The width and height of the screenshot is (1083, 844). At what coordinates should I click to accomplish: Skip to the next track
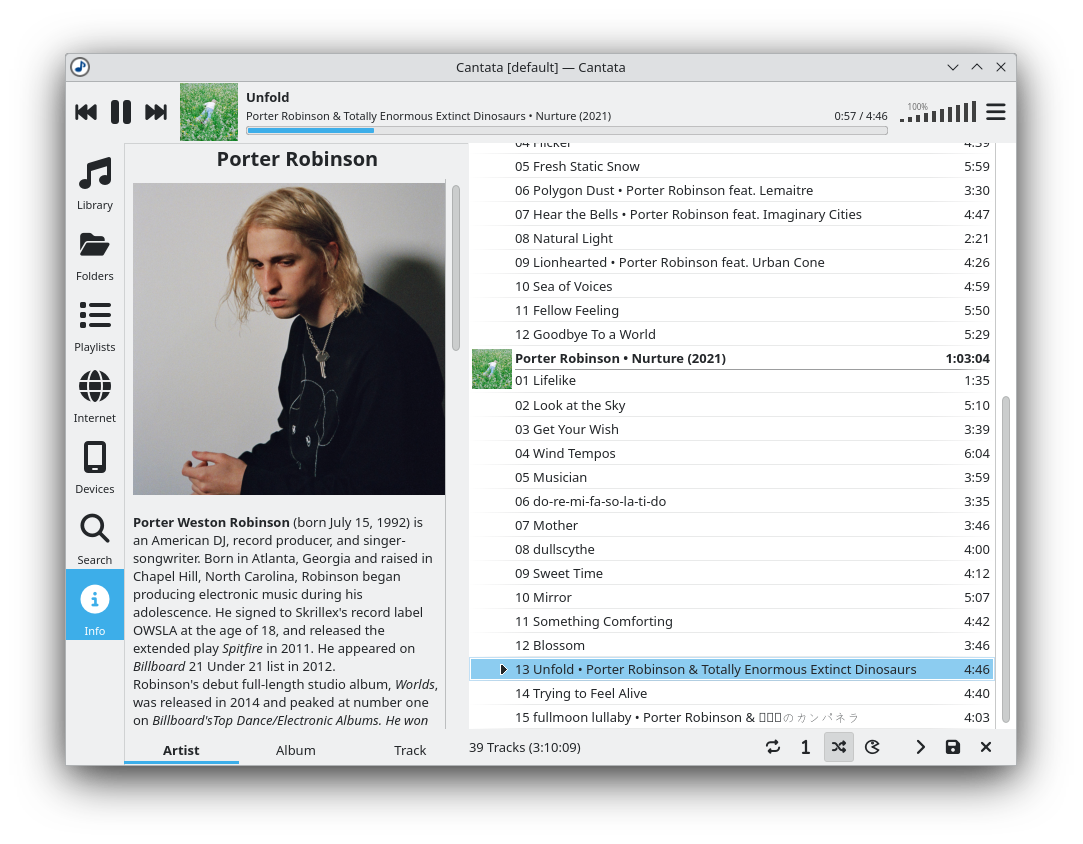click(x=156, y=112)
